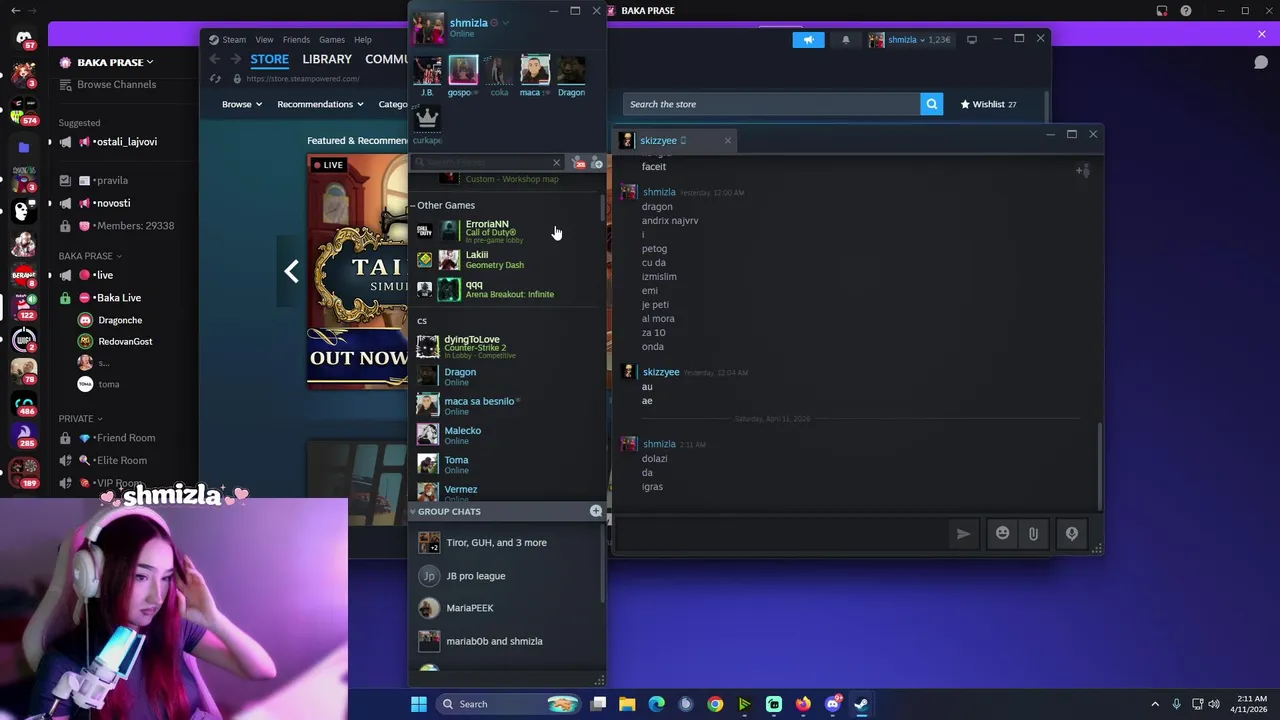Viewport: 1280px width, 720px height.
Task: Open File Explorer from the taskbar
Action: 627,704
